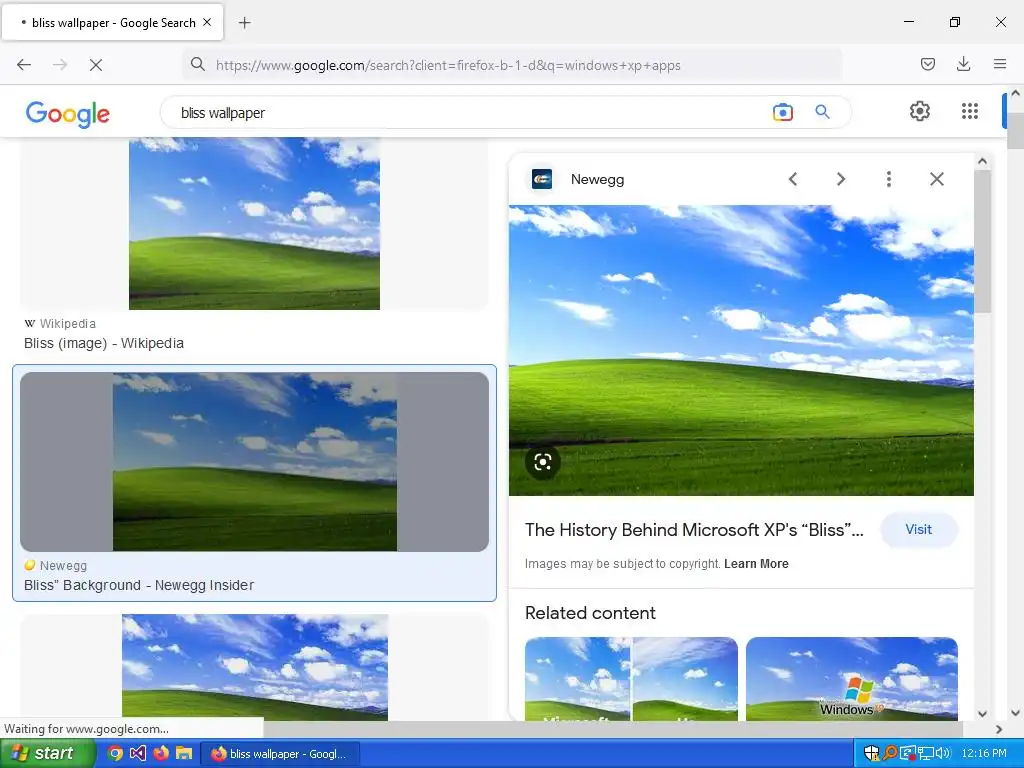Click preview panel scrollbar up arrow
Image resolution: width=1024 pixels, height=768 pixels.
pyautogui.click(x=982, y=161)
